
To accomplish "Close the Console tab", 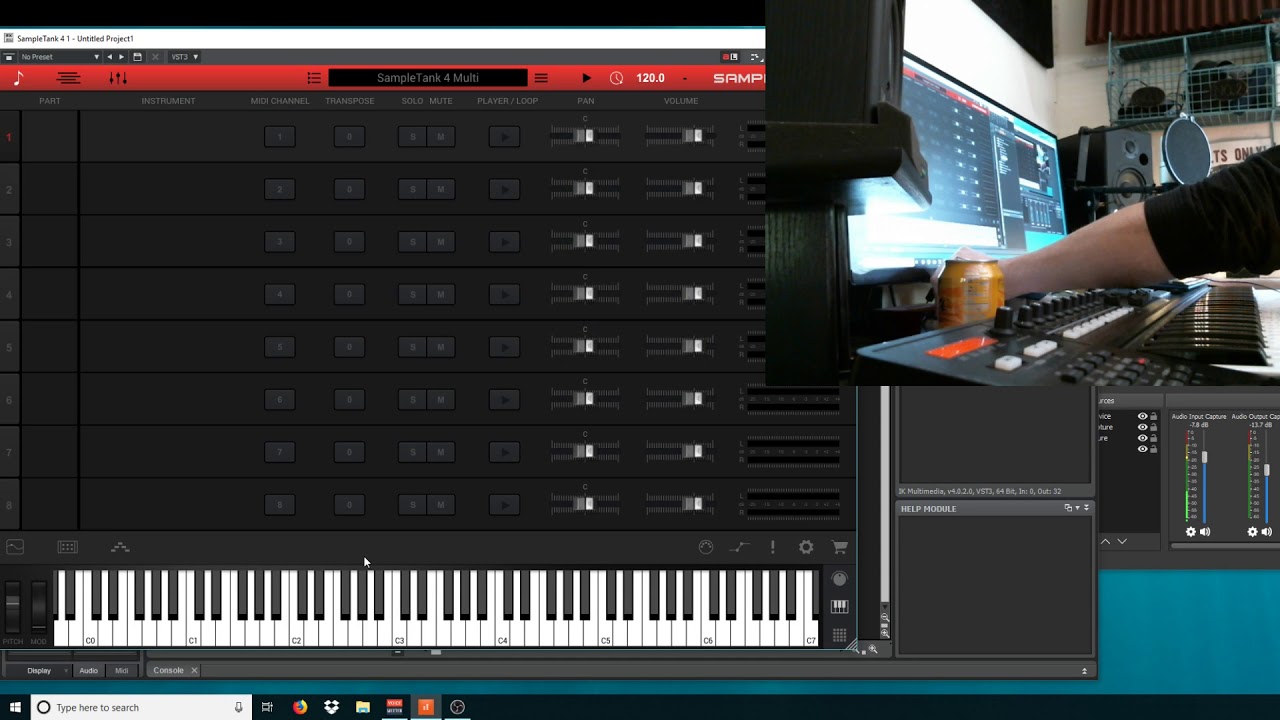I will [x=194, y=670].
